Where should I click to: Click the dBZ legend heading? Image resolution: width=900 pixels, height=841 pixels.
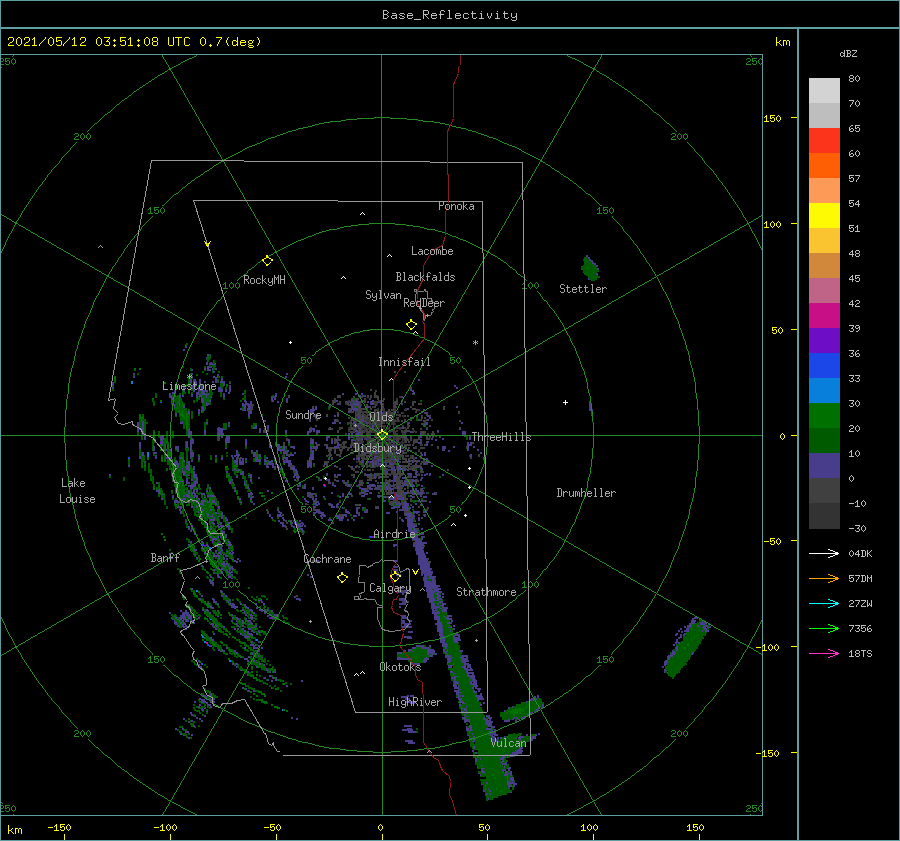tap(848, 53)
